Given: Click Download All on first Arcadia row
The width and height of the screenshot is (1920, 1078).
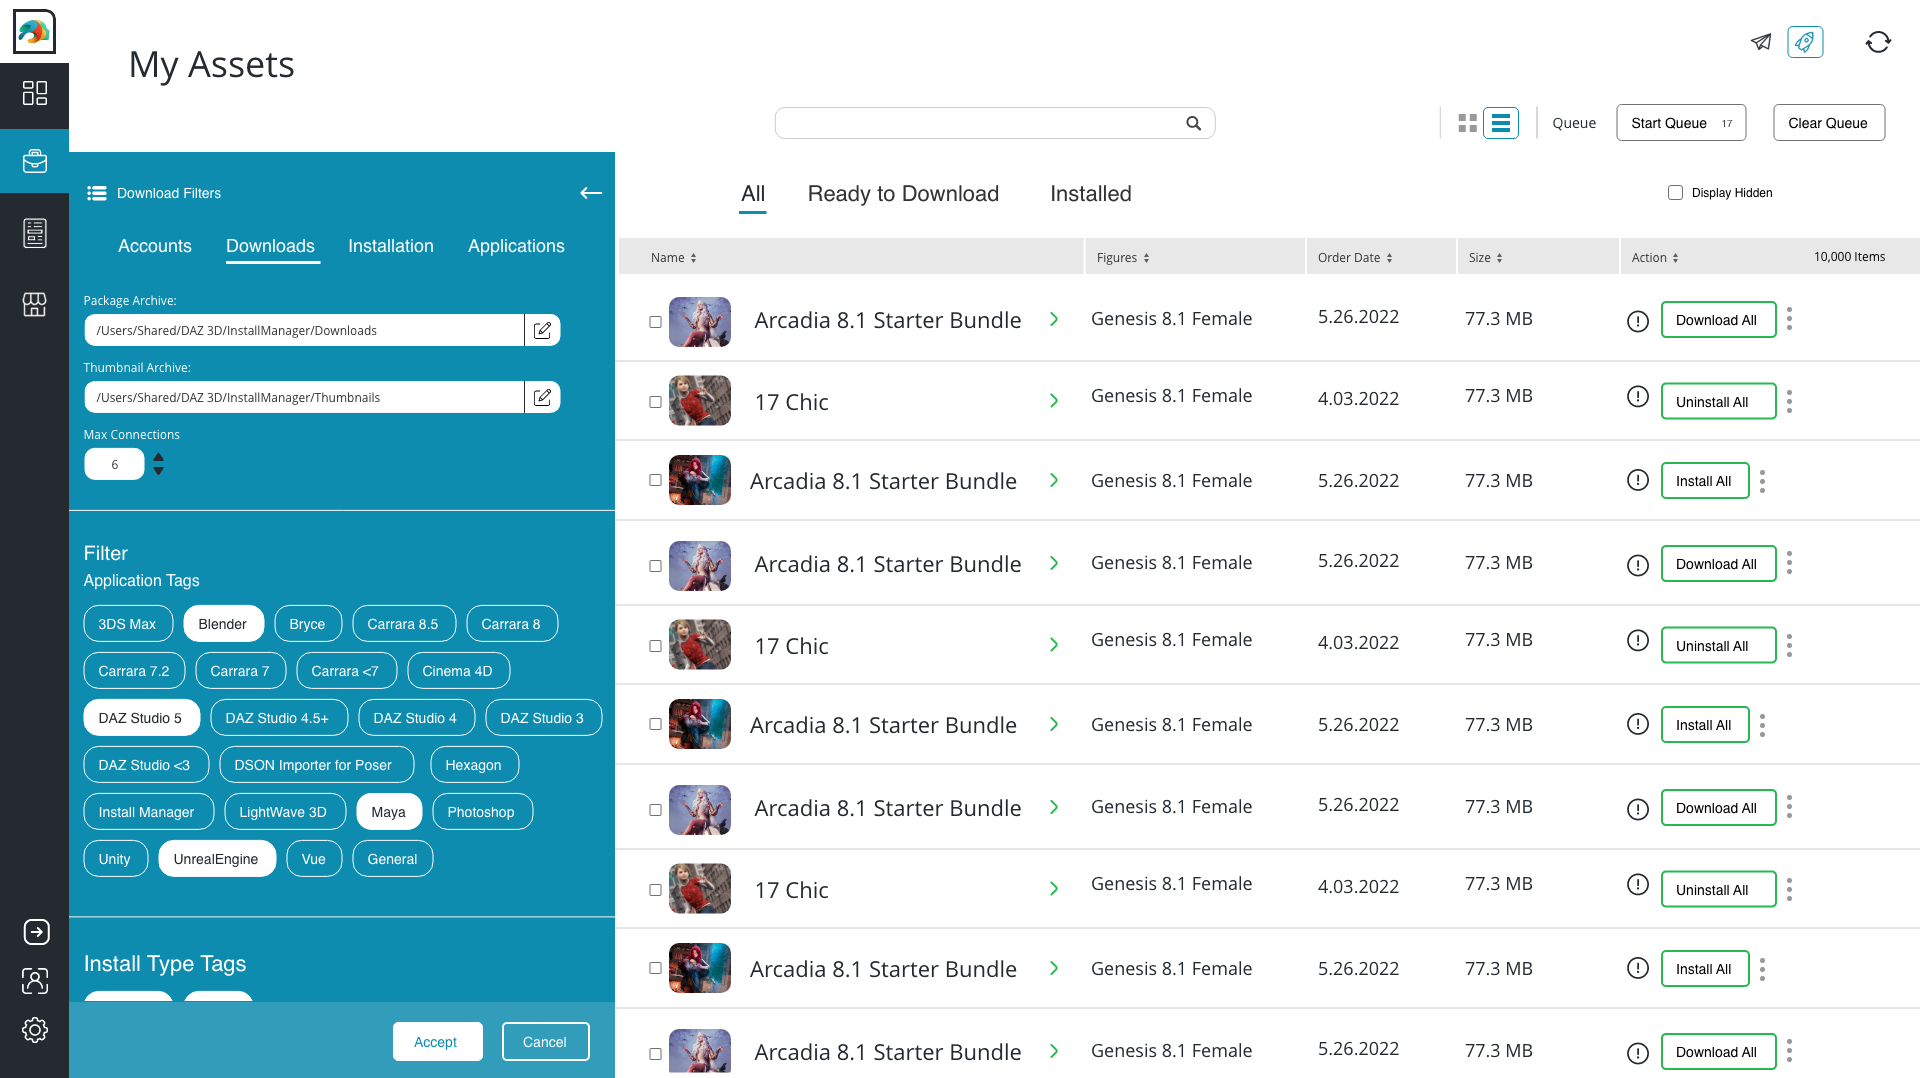Looking at the screenshot, I should 1717,320.
